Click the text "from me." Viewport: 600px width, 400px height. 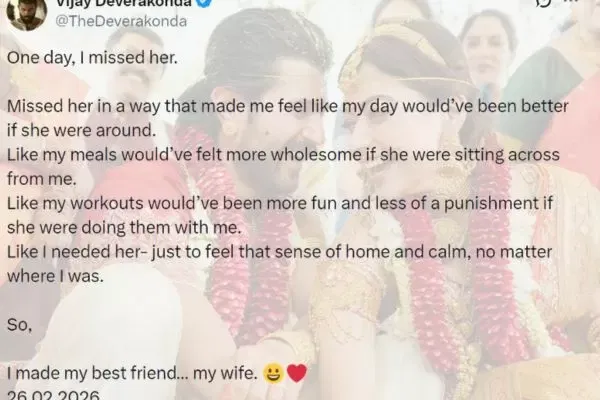(42, 179)
